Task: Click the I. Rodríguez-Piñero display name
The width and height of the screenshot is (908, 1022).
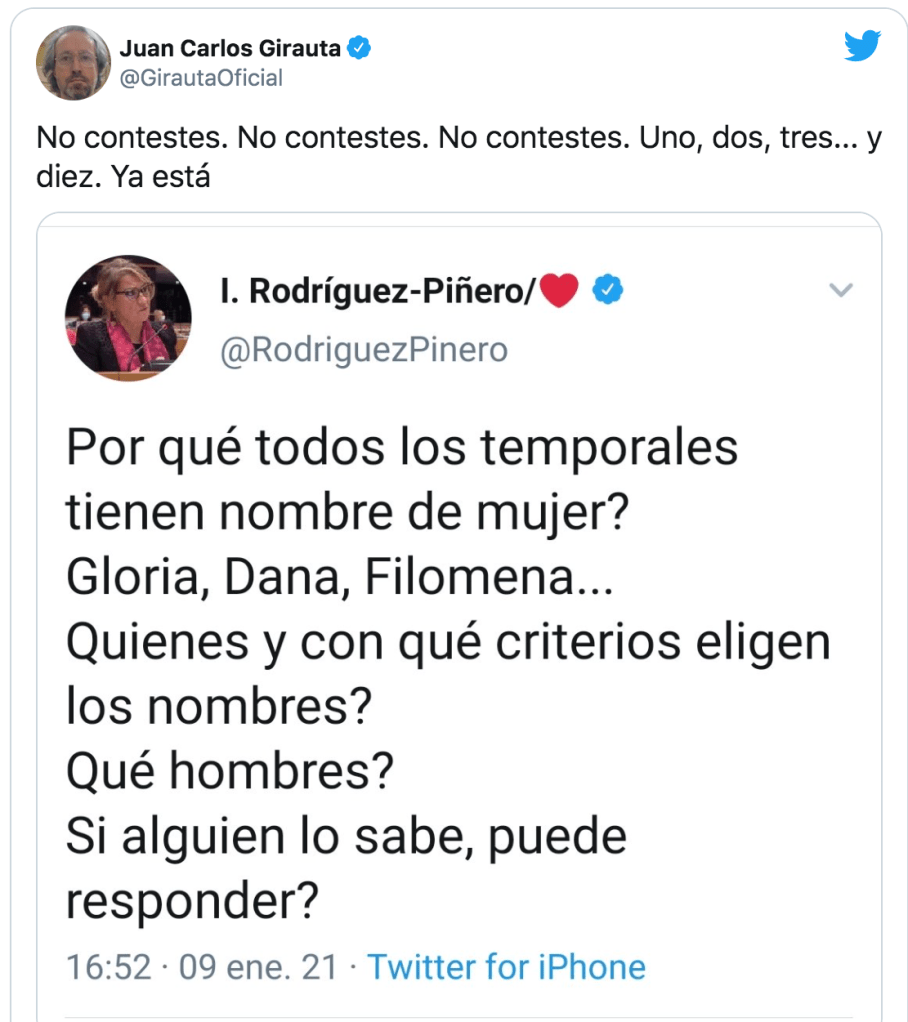Action: (x=377, y=291)
